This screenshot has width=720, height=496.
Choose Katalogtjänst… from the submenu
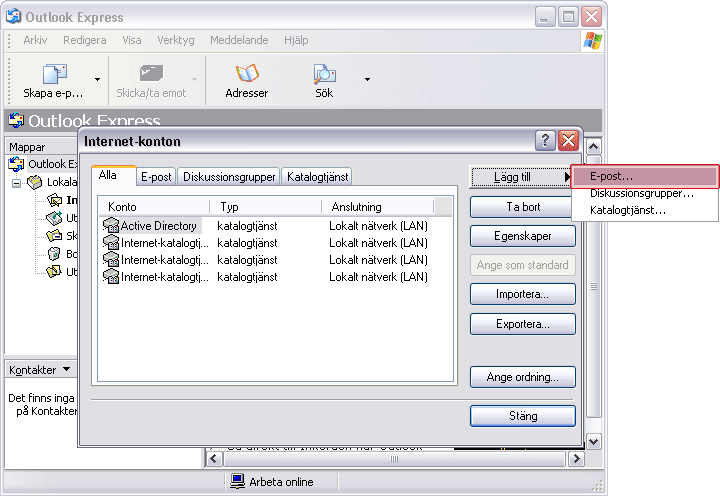(627, 210)
